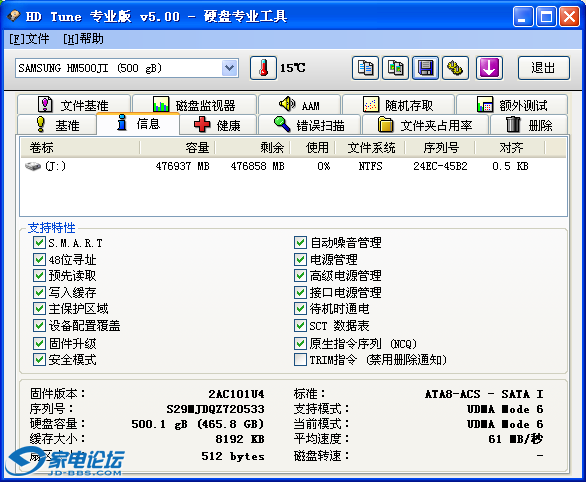The width and height of the screenshot is (586, 482).
Task: Toggle the TRIM指令 checkbox
Action: click(300, 359)
